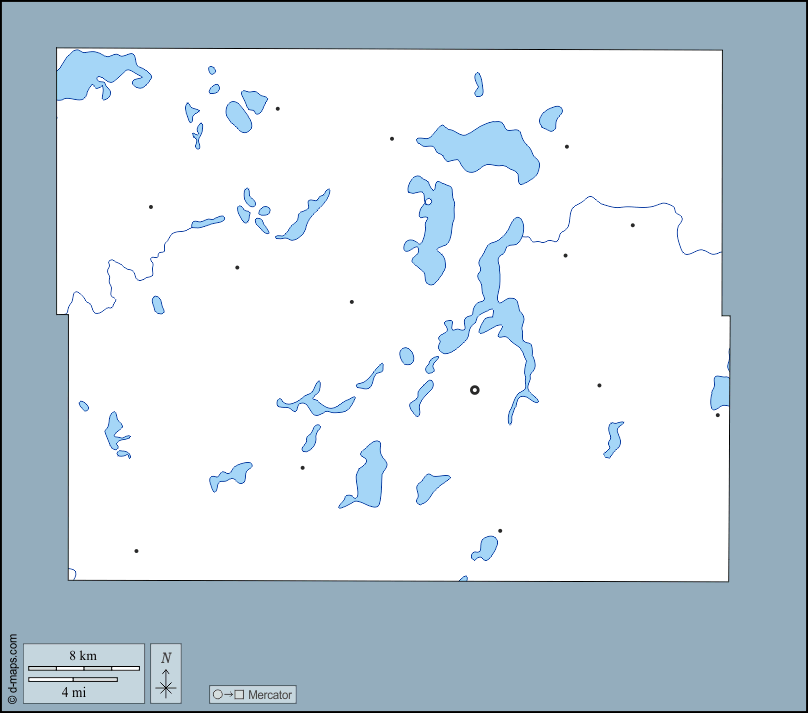Screen dimensions: 808x713
Task: Click the 8 km scale bar
Action: tap(83, 668)
